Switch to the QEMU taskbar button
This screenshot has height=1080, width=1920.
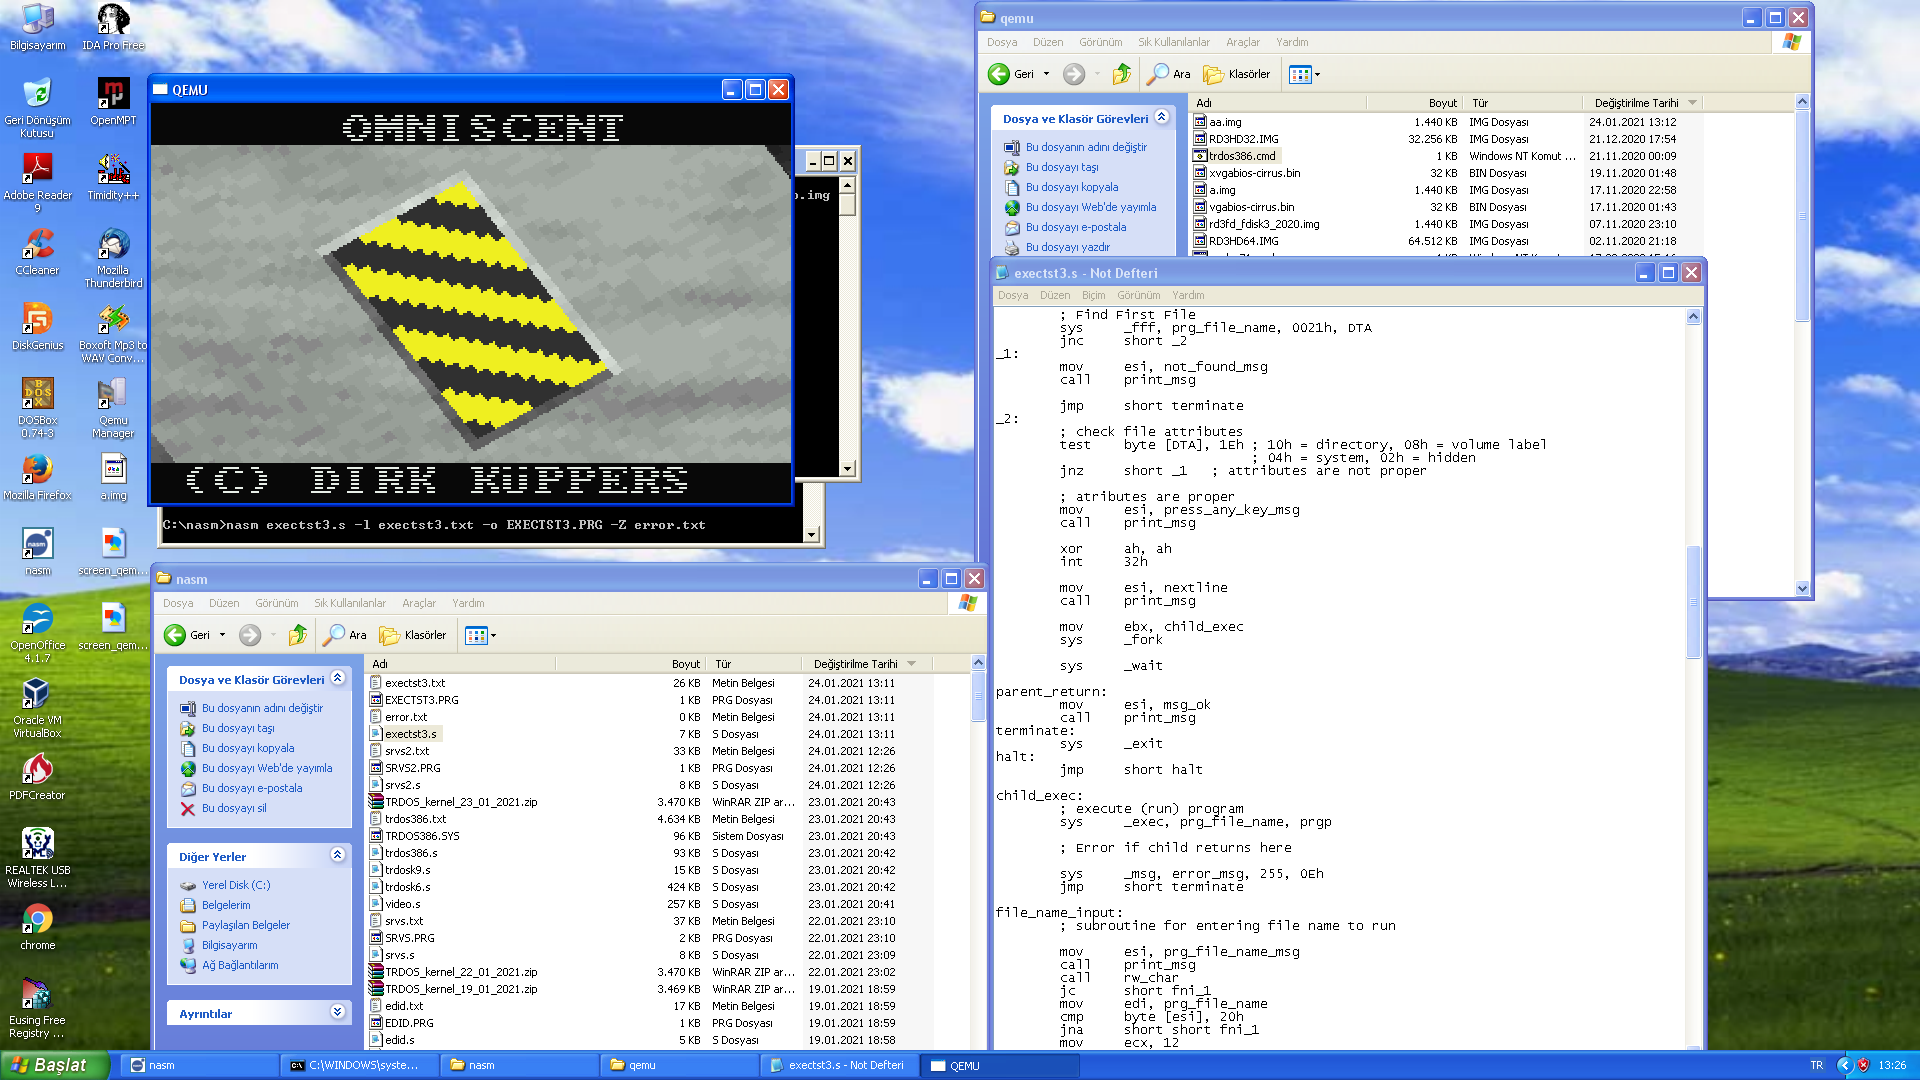[x=1000, y=1065]
